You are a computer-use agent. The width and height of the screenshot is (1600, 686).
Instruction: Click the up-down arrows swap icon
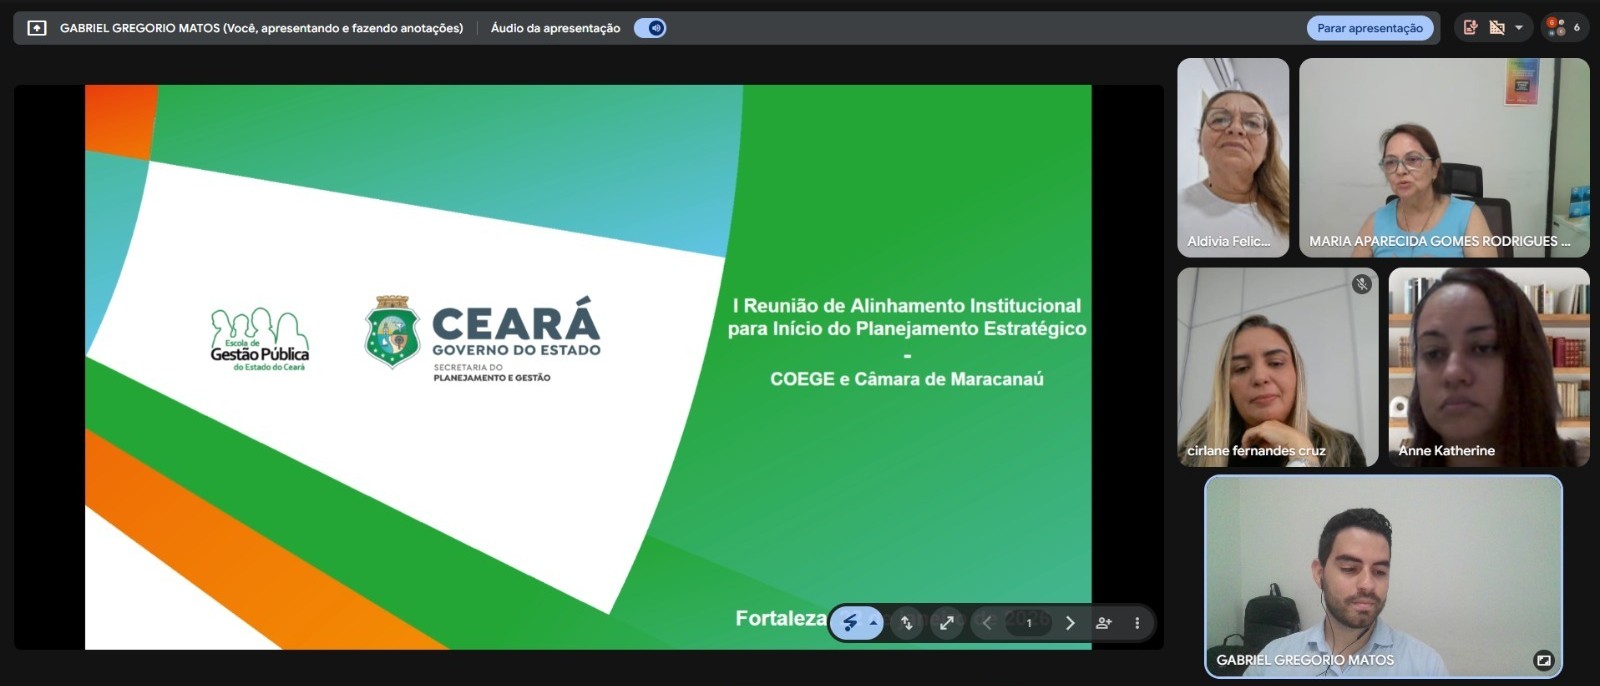click(x=907, y=623)
